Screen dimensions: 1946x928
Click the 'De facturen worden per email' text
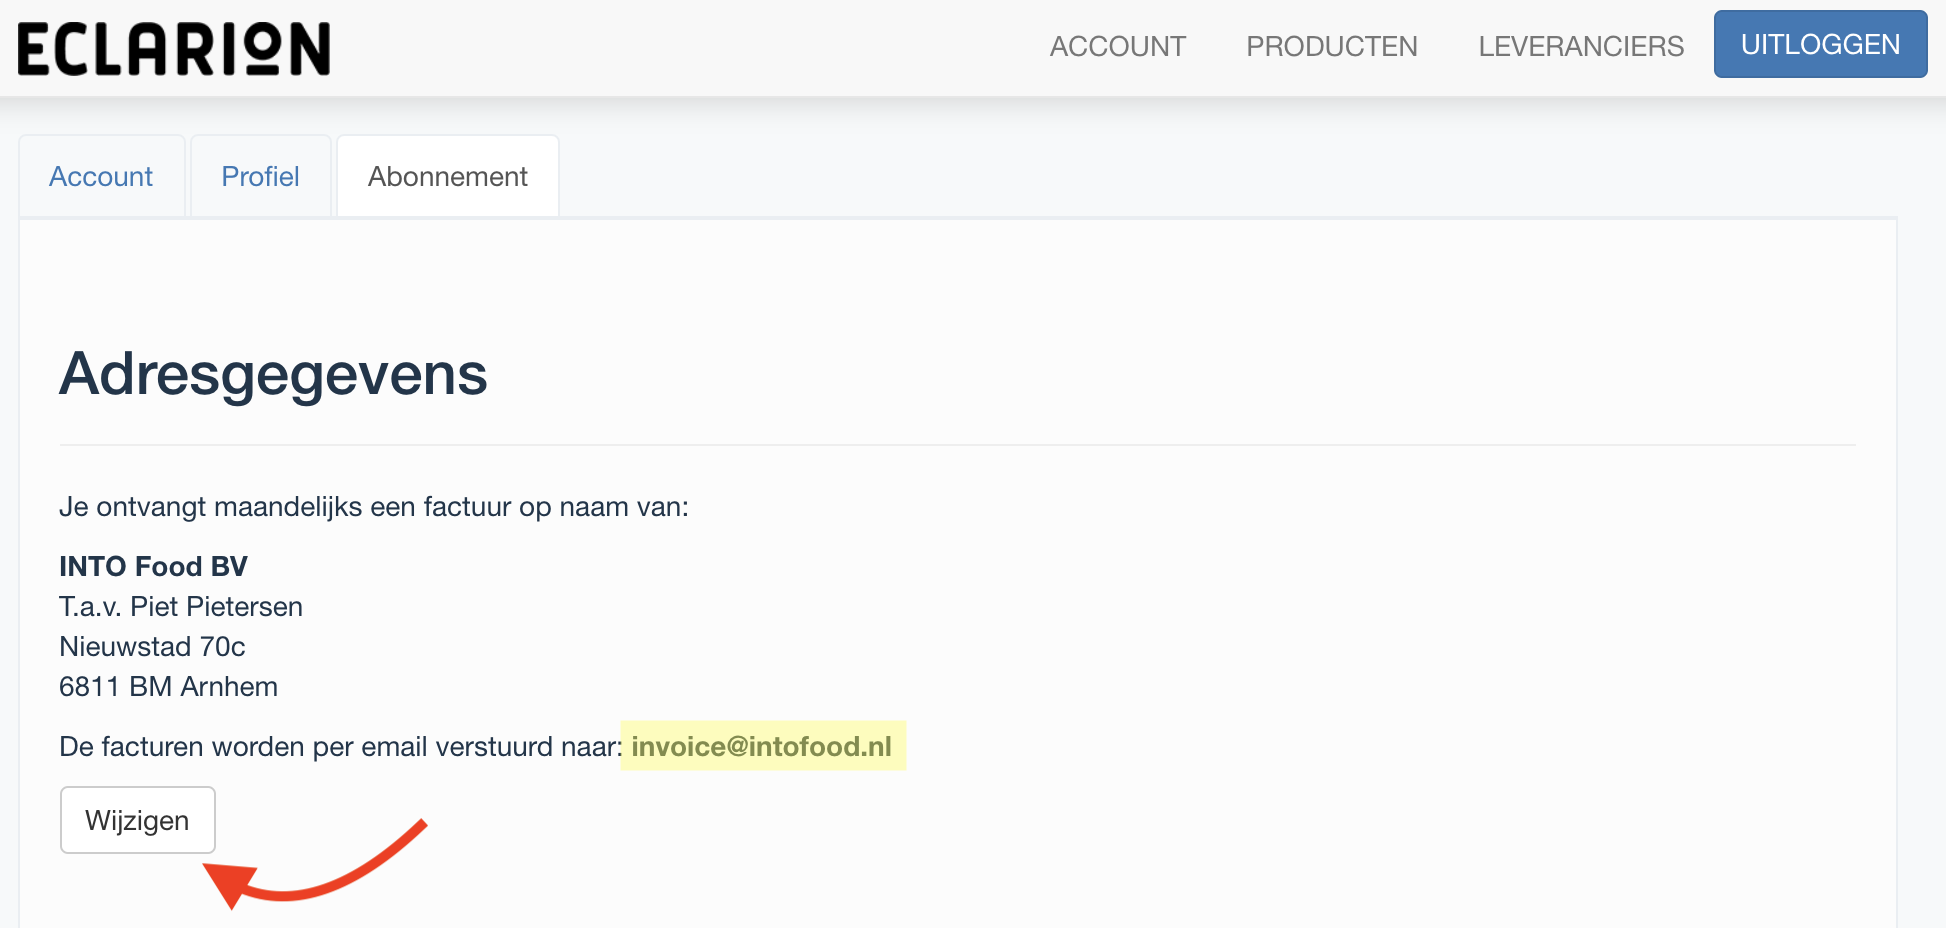coord(340,746)
